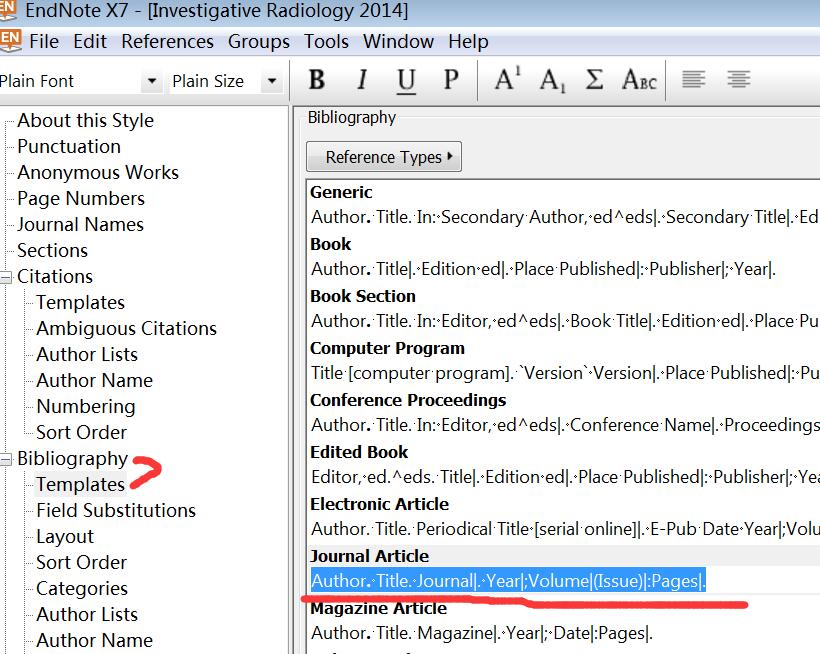Click the Conference Proceedings template line
The height and width of the screenshot is (654, 820).
tap(565, 425)
